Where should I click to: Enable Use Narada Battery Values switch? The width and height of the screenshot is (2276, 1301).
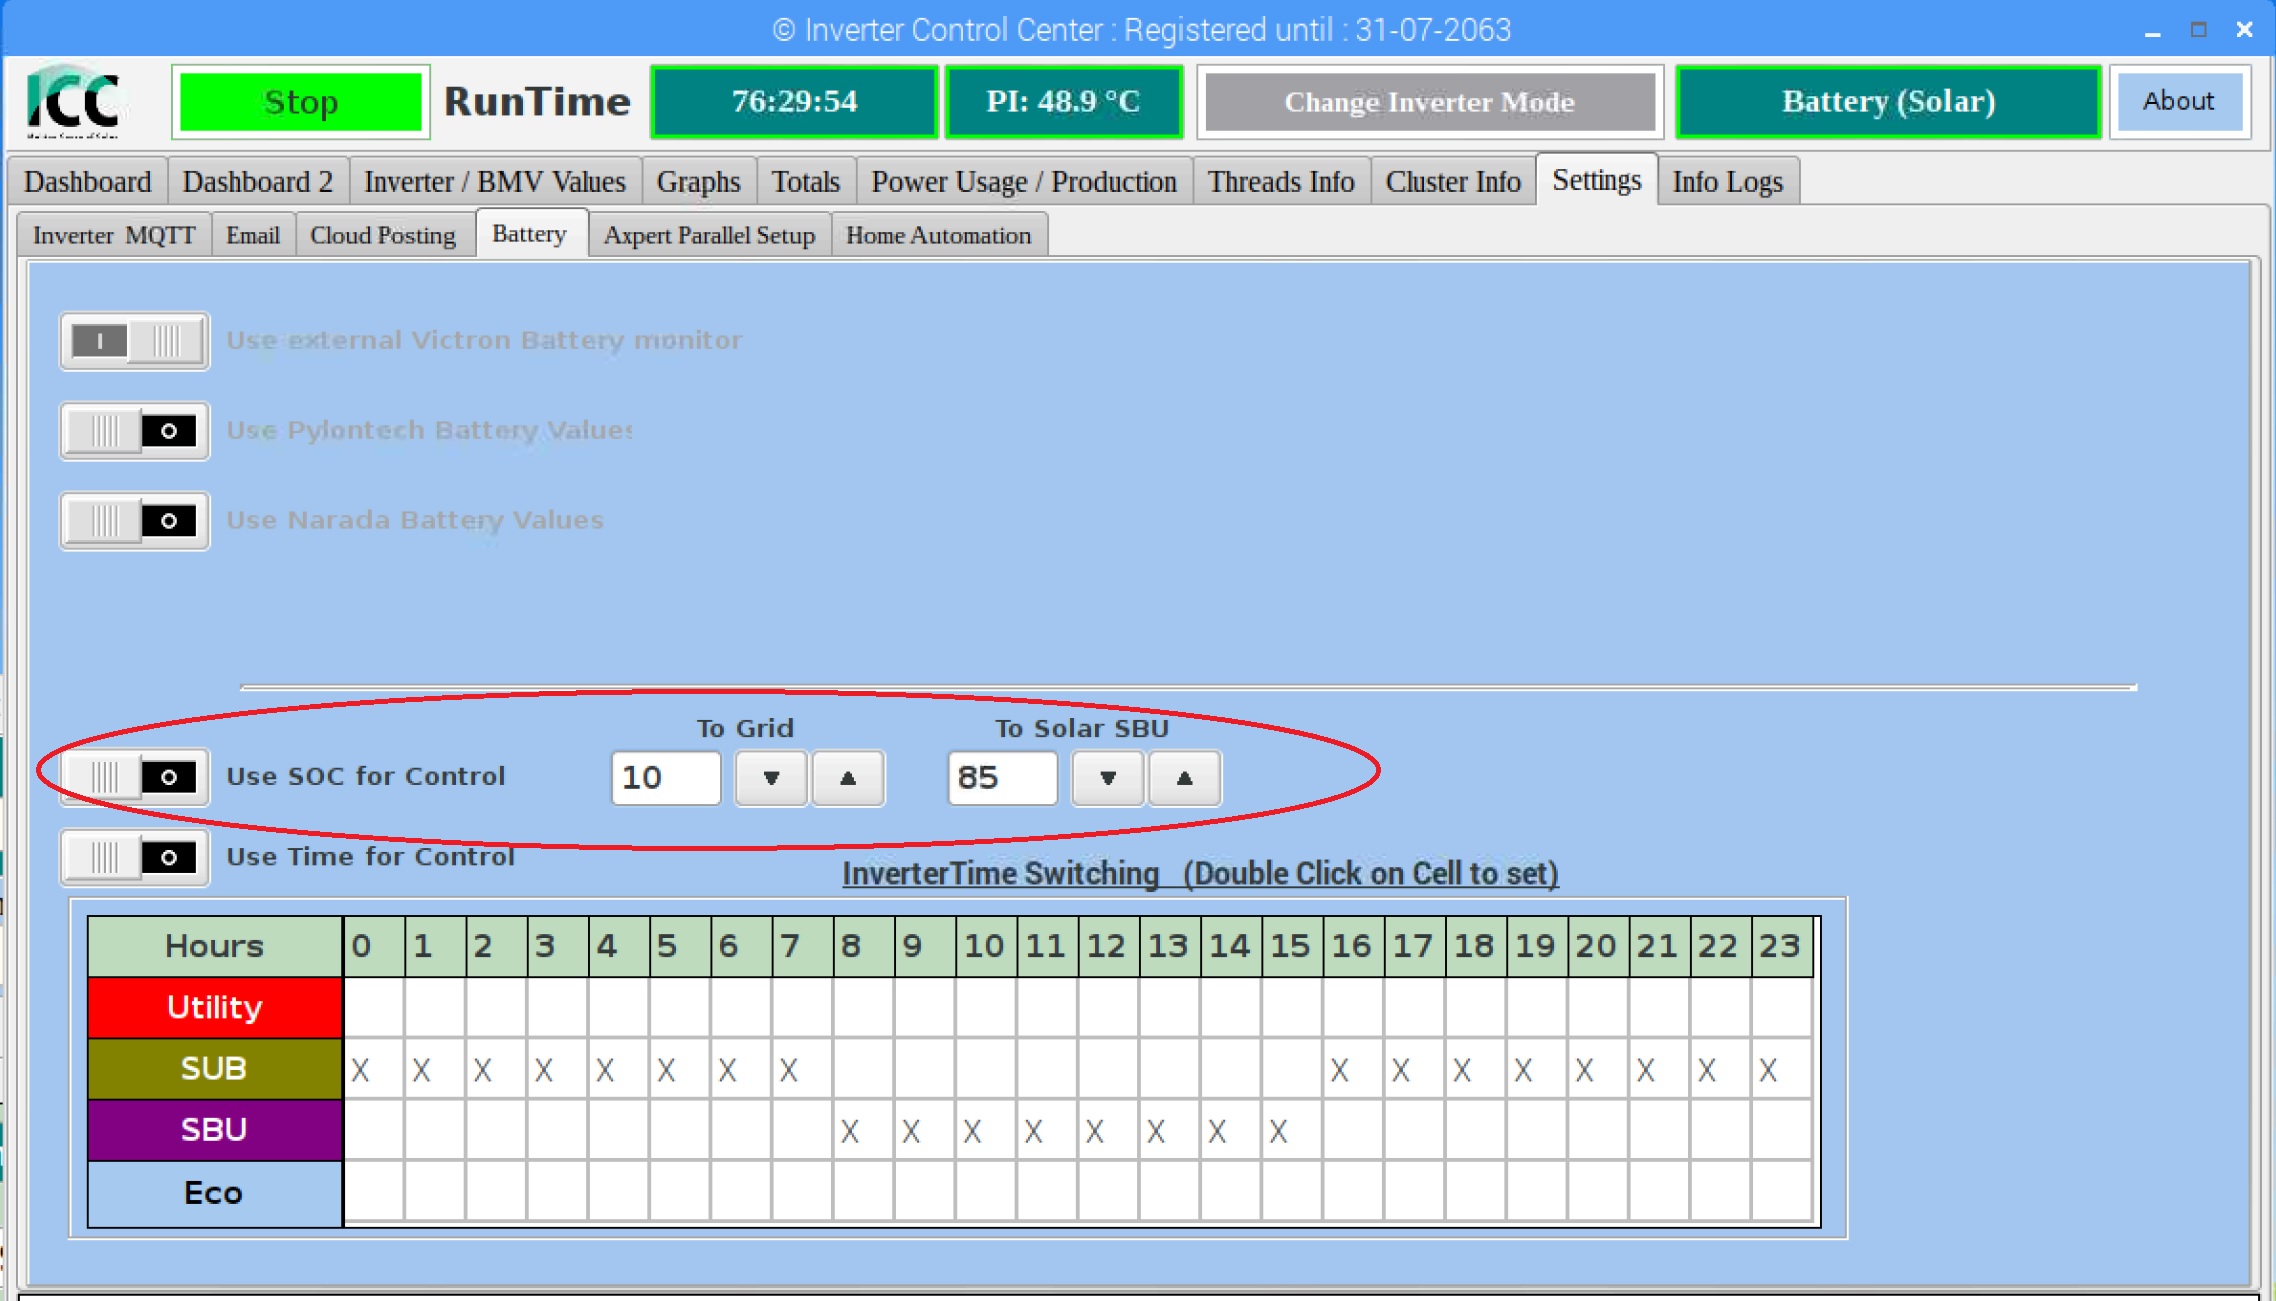(134, 521)
